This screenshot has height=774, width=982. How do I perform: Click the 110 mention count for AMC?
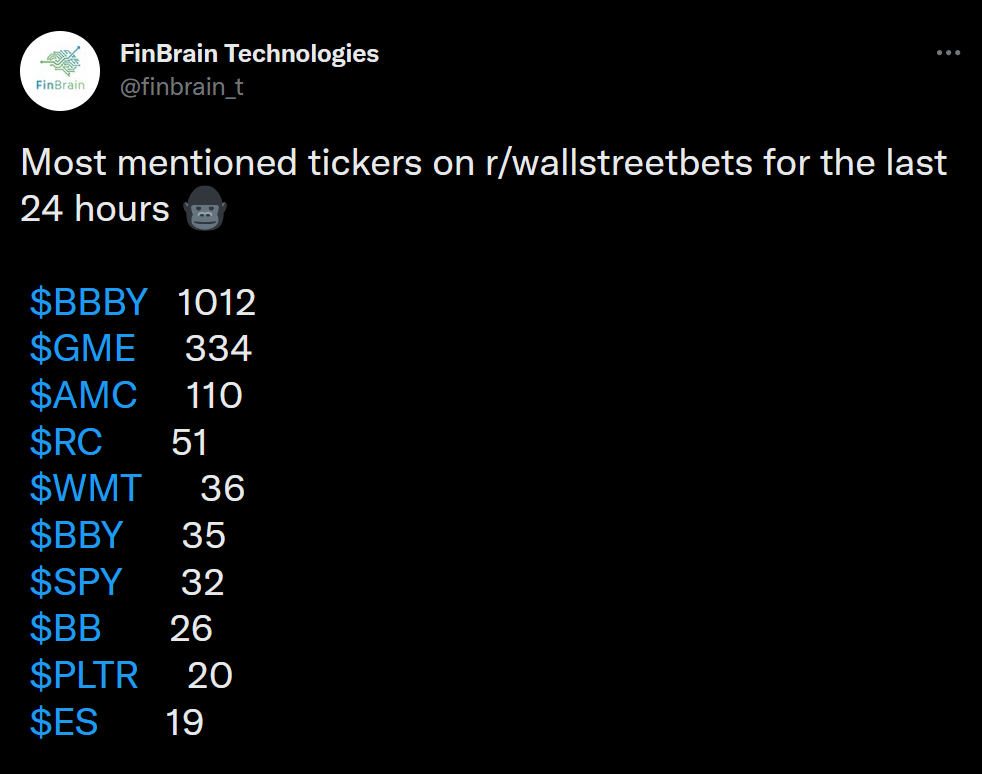pyautogui.click(x=214, y=396)
